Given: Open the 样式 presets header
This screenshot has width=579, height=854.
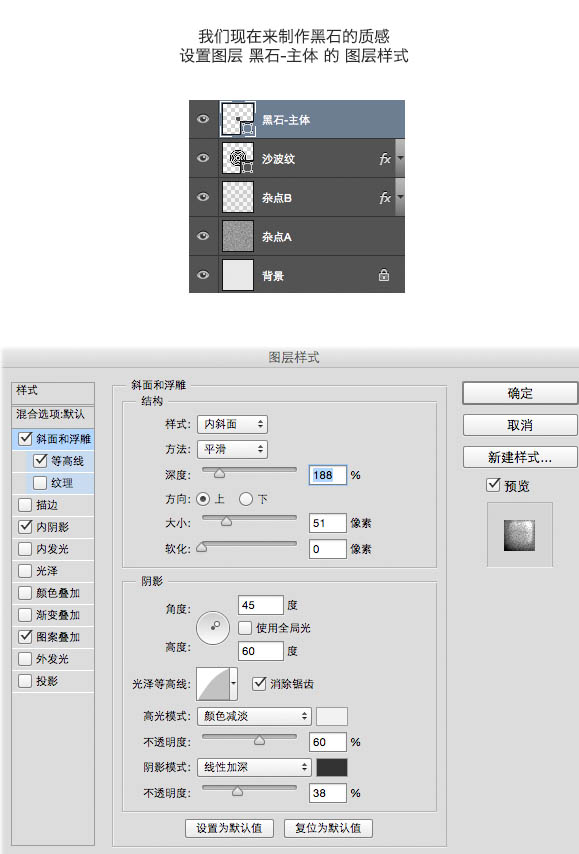Looking at the screenshot, I should [53, 391].
